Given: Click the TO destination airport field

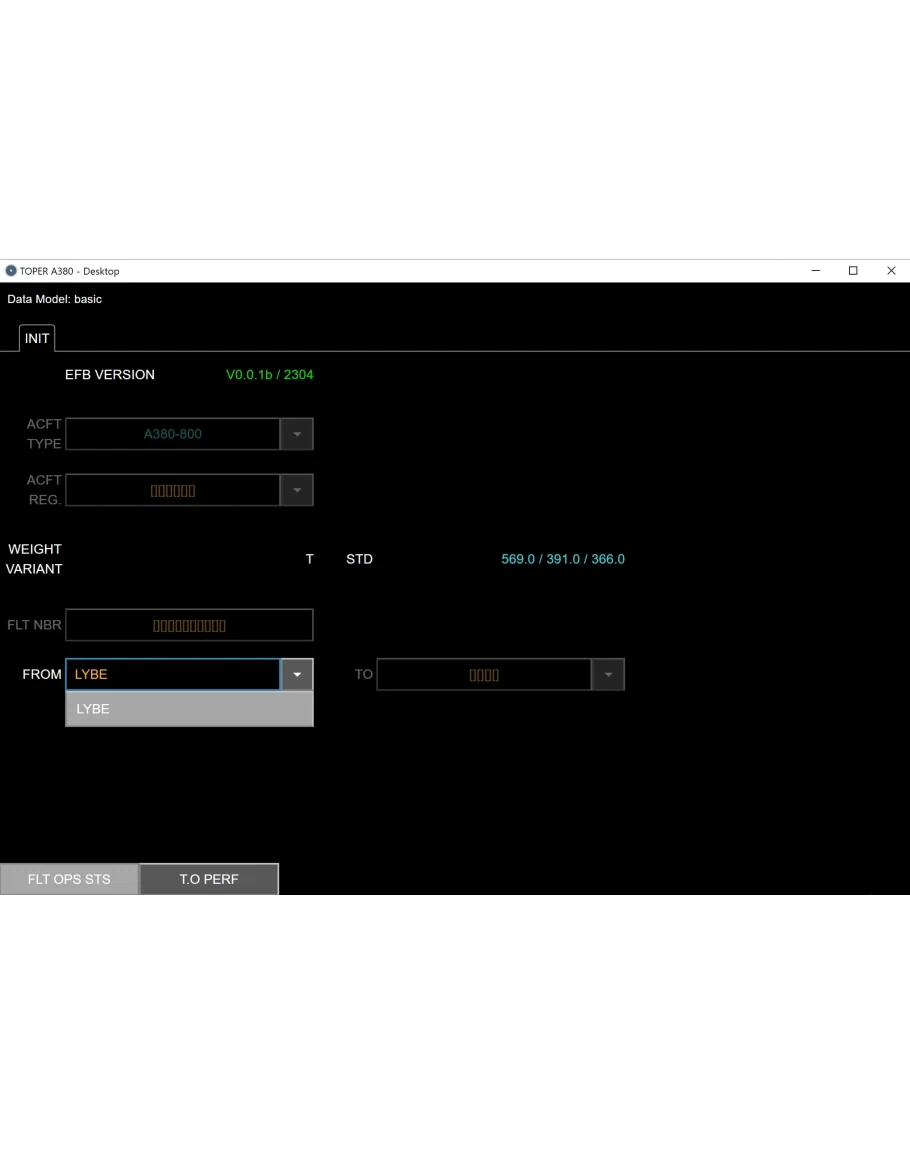Looking at the screenshot, I should click(x=484, y=675).
